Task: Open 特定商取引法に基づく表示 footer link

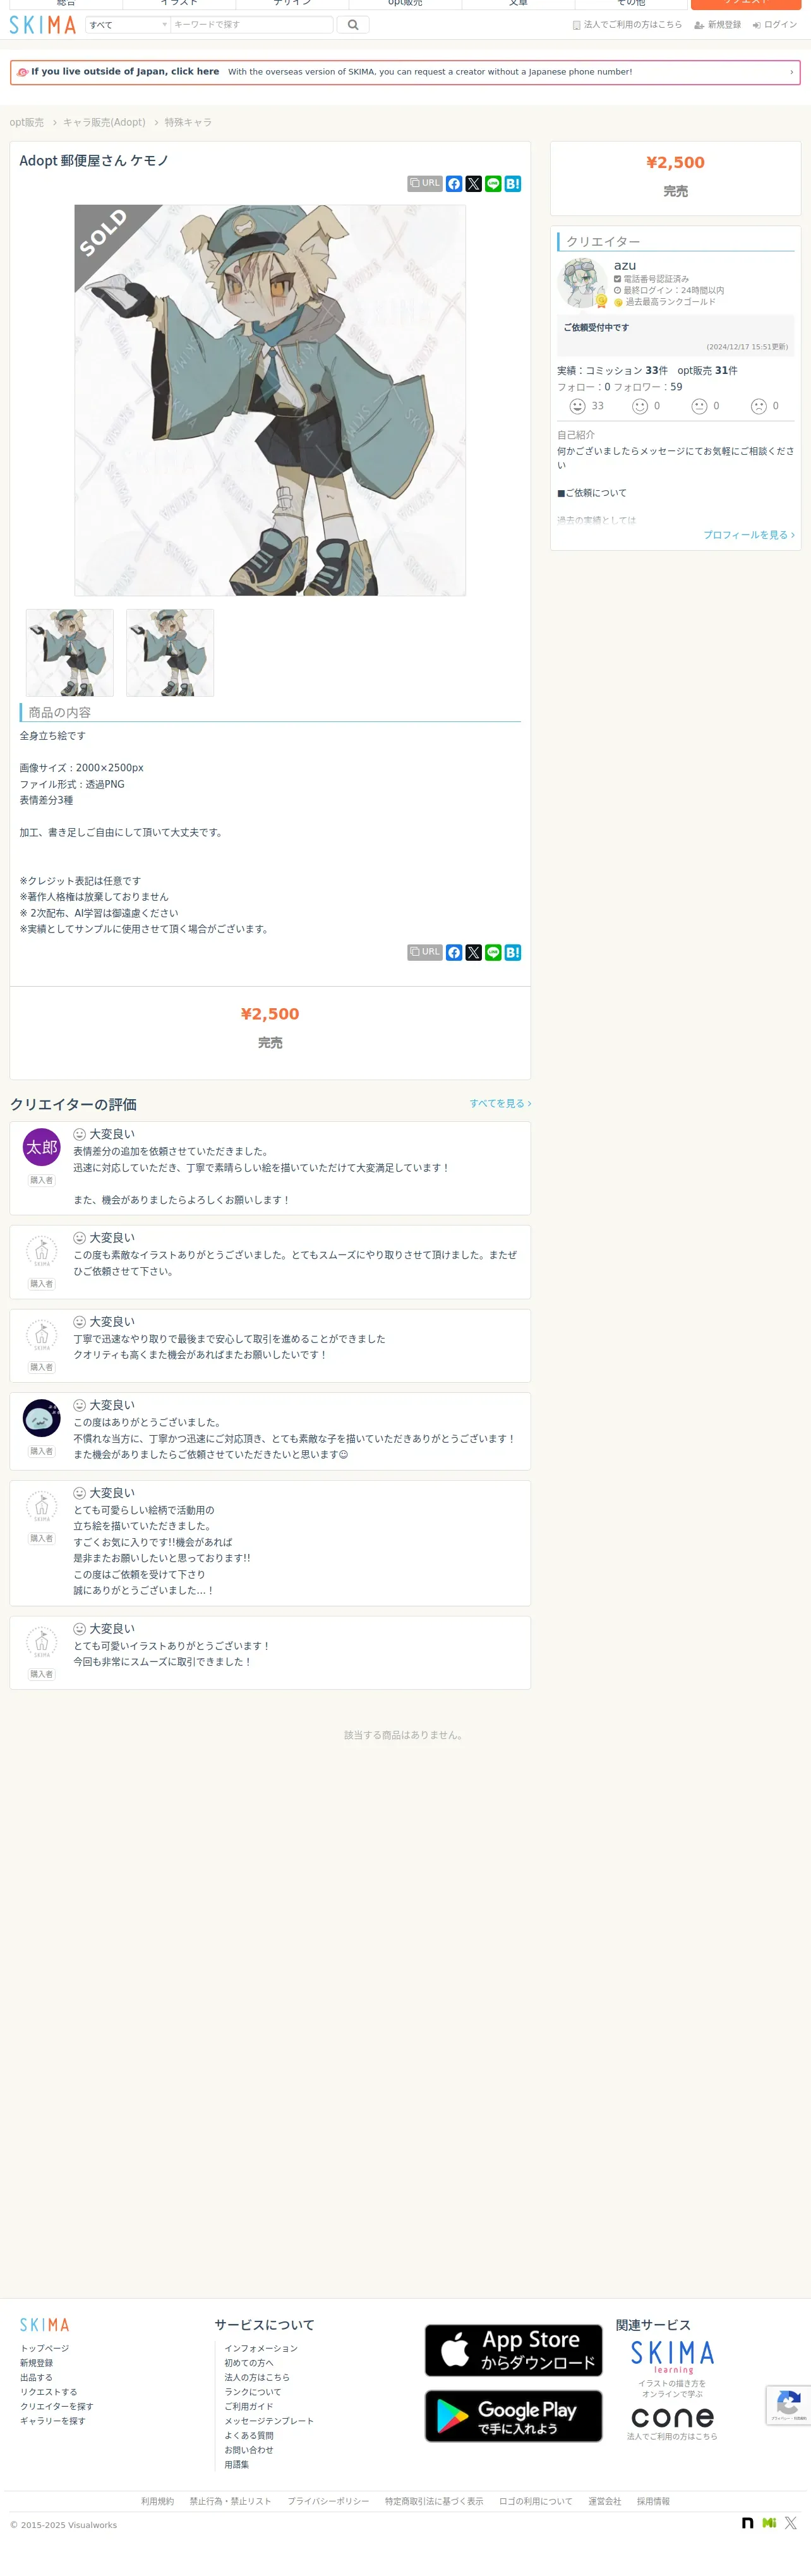Action: (x=434, y=2501)
